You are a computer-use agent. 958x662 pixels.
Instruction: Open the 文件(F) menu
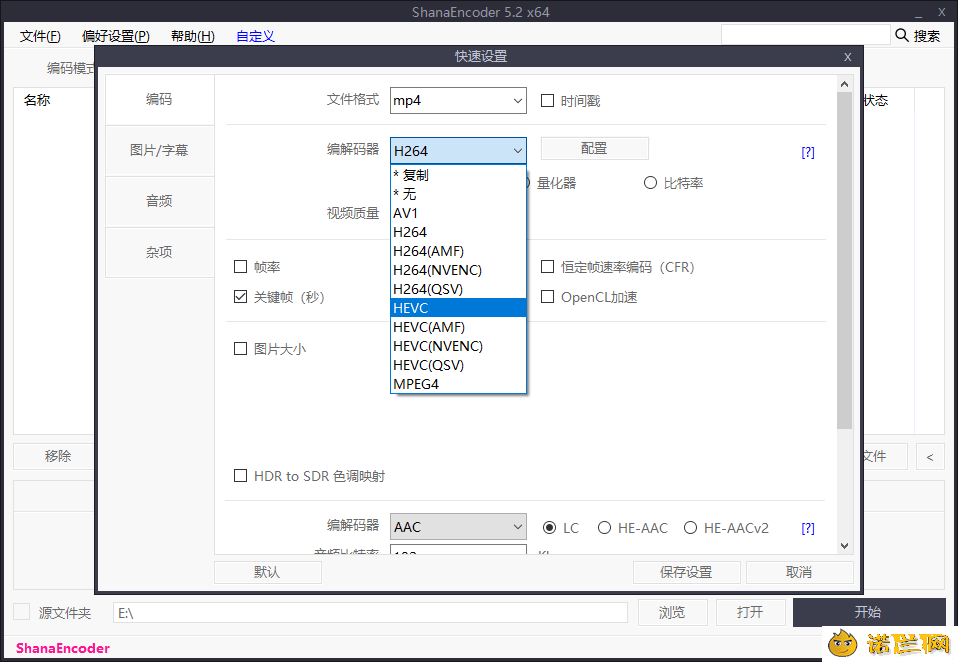[40, 36]
